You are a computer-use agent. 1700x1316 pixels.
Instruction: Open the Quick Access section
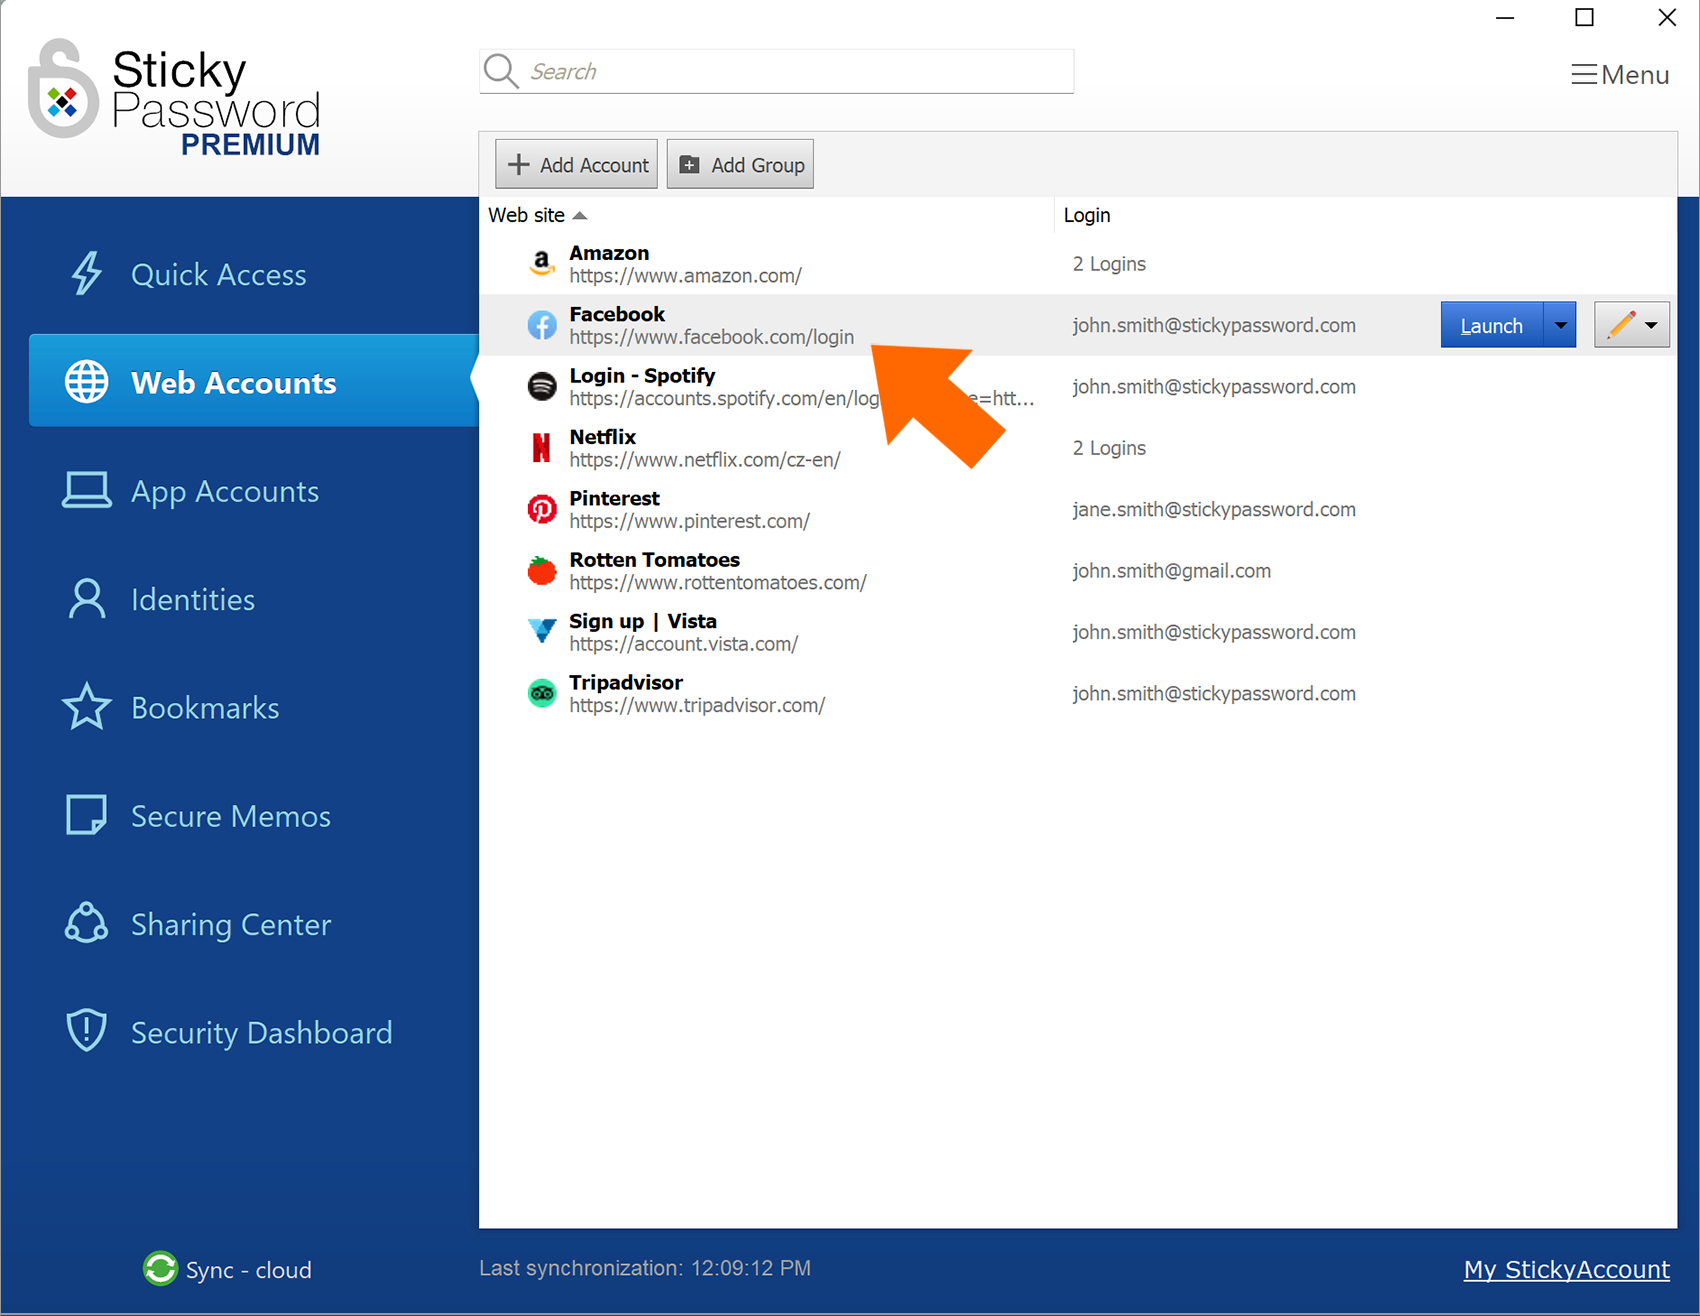[218, 274]
